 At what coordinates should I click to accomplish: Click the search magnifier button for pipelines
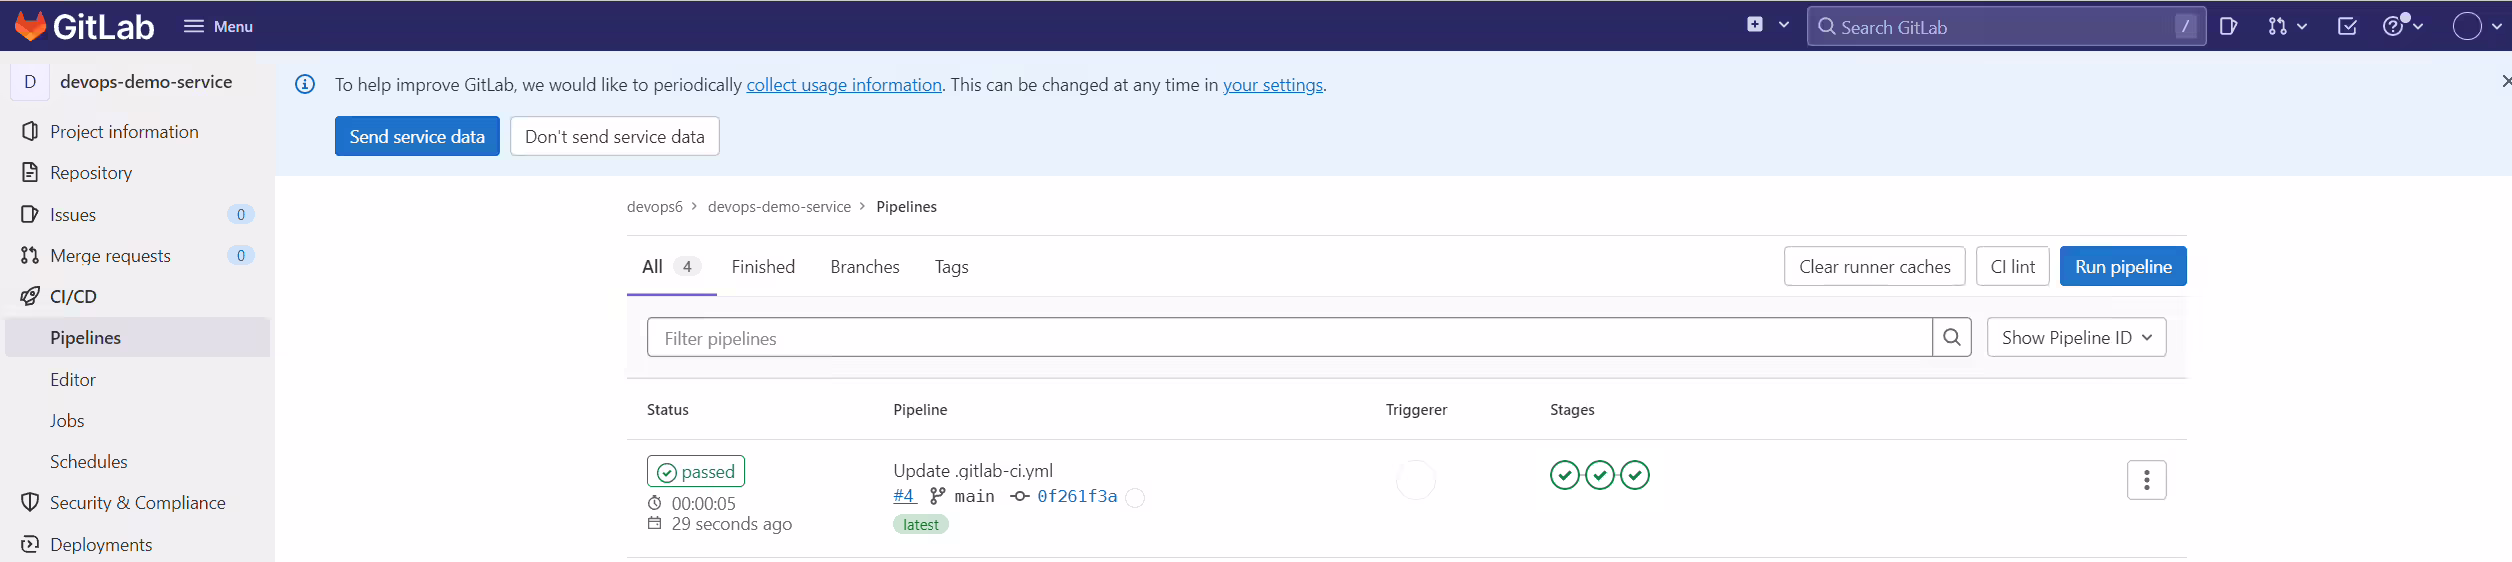[1951, 338]
